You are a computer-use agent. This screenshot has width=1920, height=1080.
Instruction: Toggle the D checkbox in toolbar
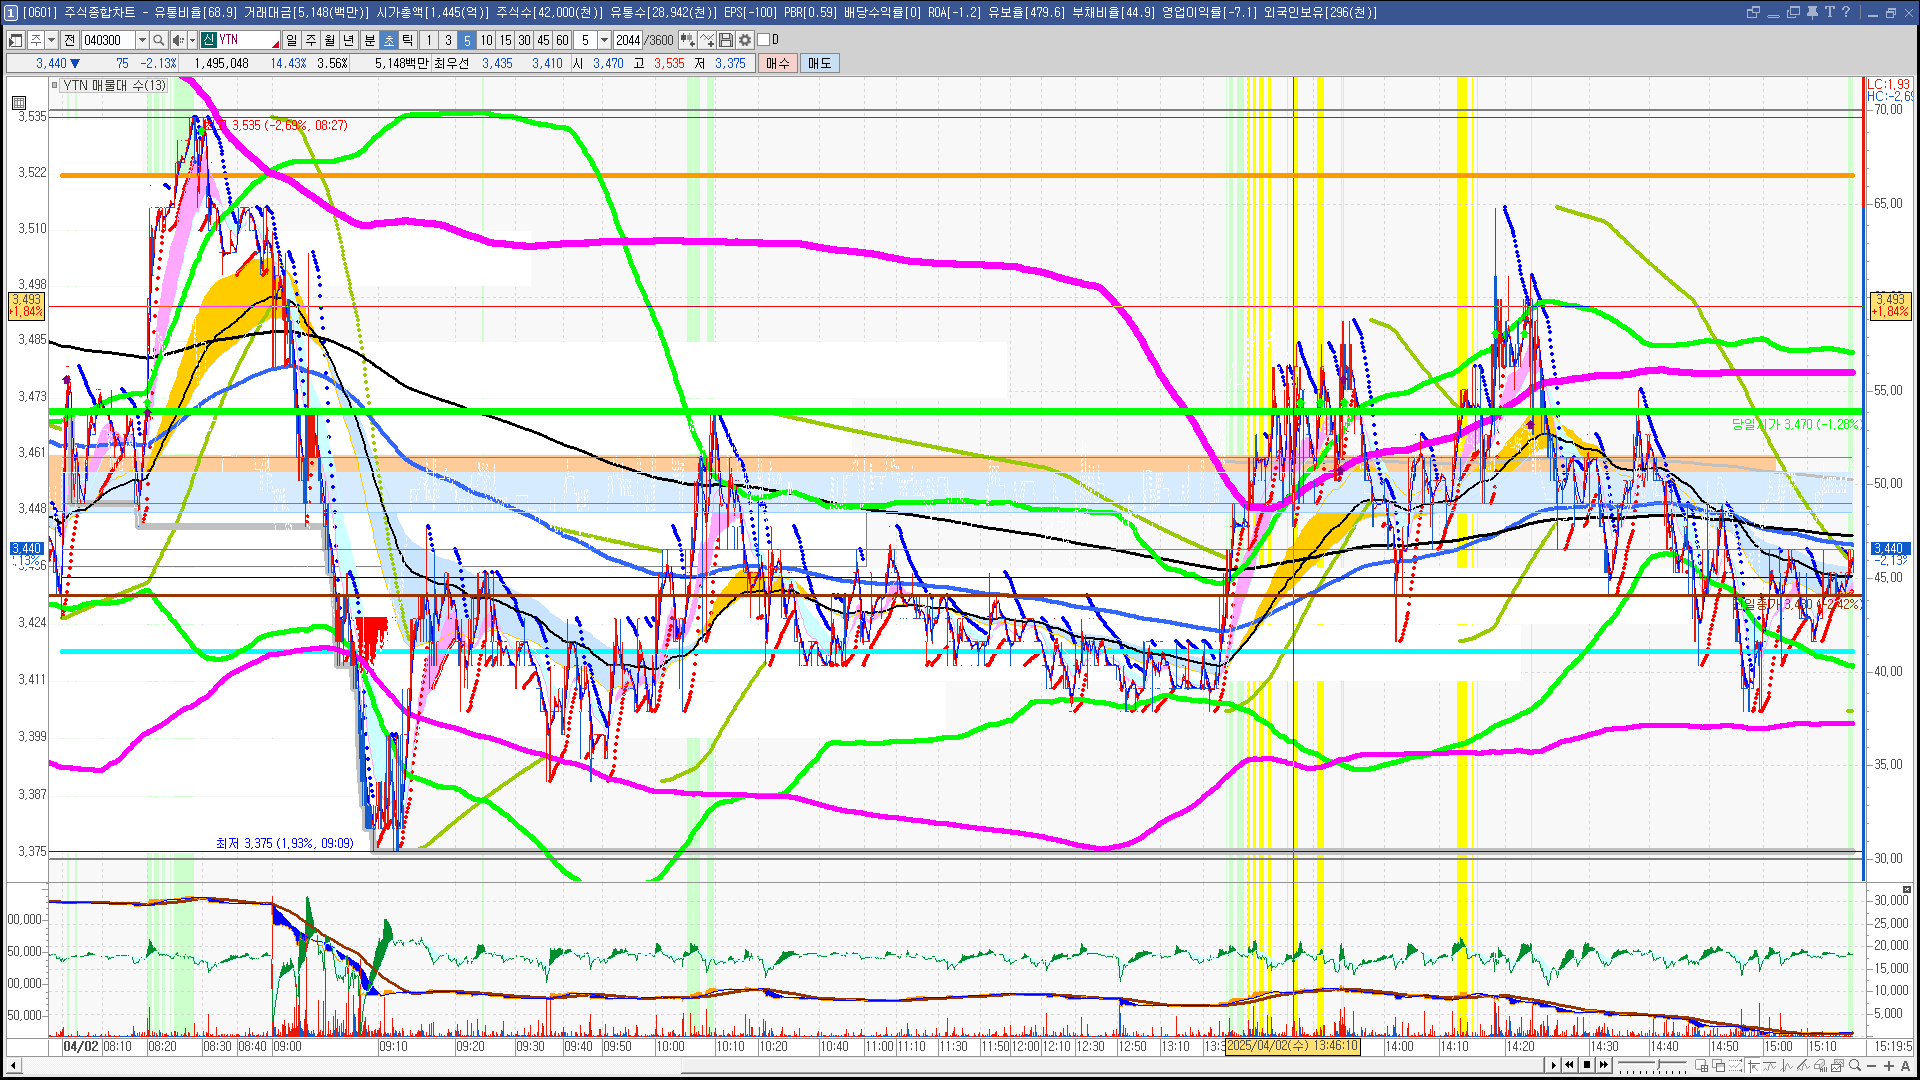[764, 40]
